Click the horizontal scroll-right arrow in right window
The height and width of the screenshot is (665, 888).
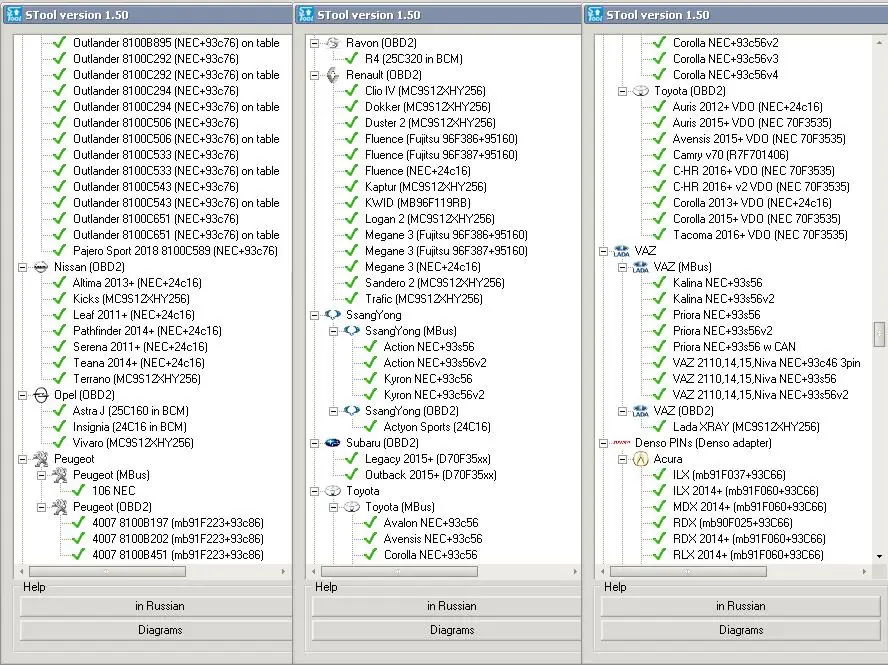864,572
